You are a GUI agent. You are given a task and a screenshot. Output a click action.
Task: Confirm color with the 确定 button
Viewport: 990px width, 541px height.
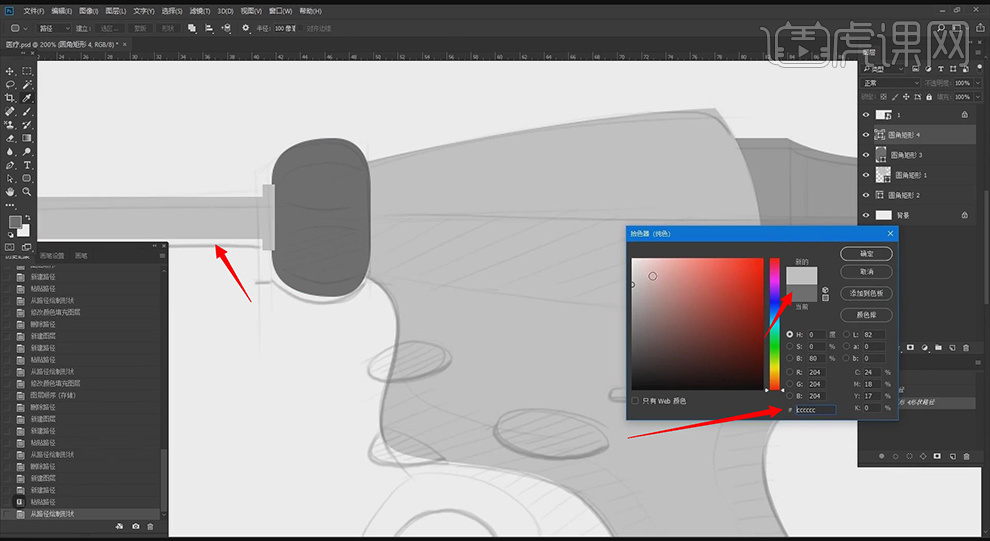(866, 254)
